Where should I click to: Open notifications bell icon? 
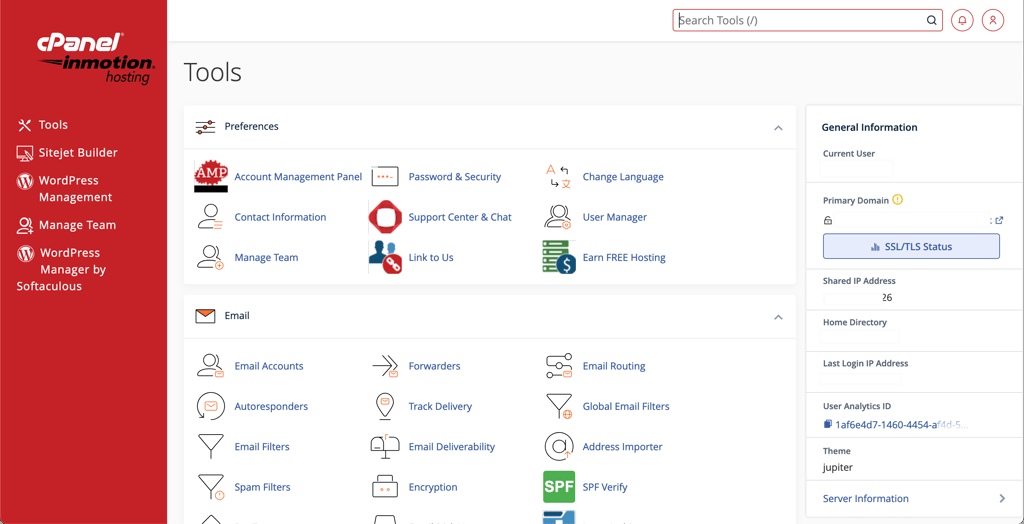[x=962, y=20]
